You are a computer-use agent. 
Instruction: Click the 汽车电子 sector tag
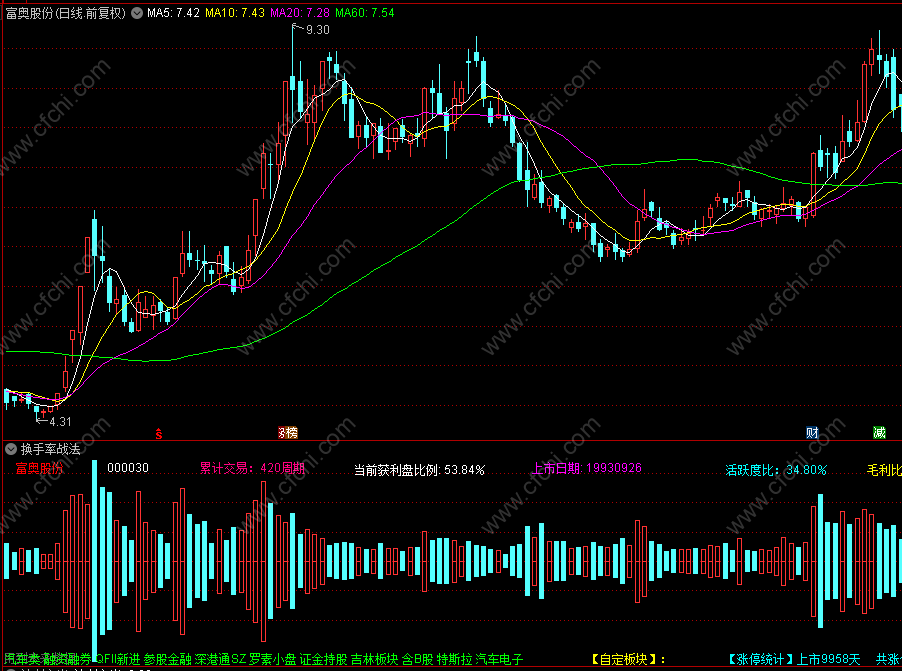[x=499, y=659]
